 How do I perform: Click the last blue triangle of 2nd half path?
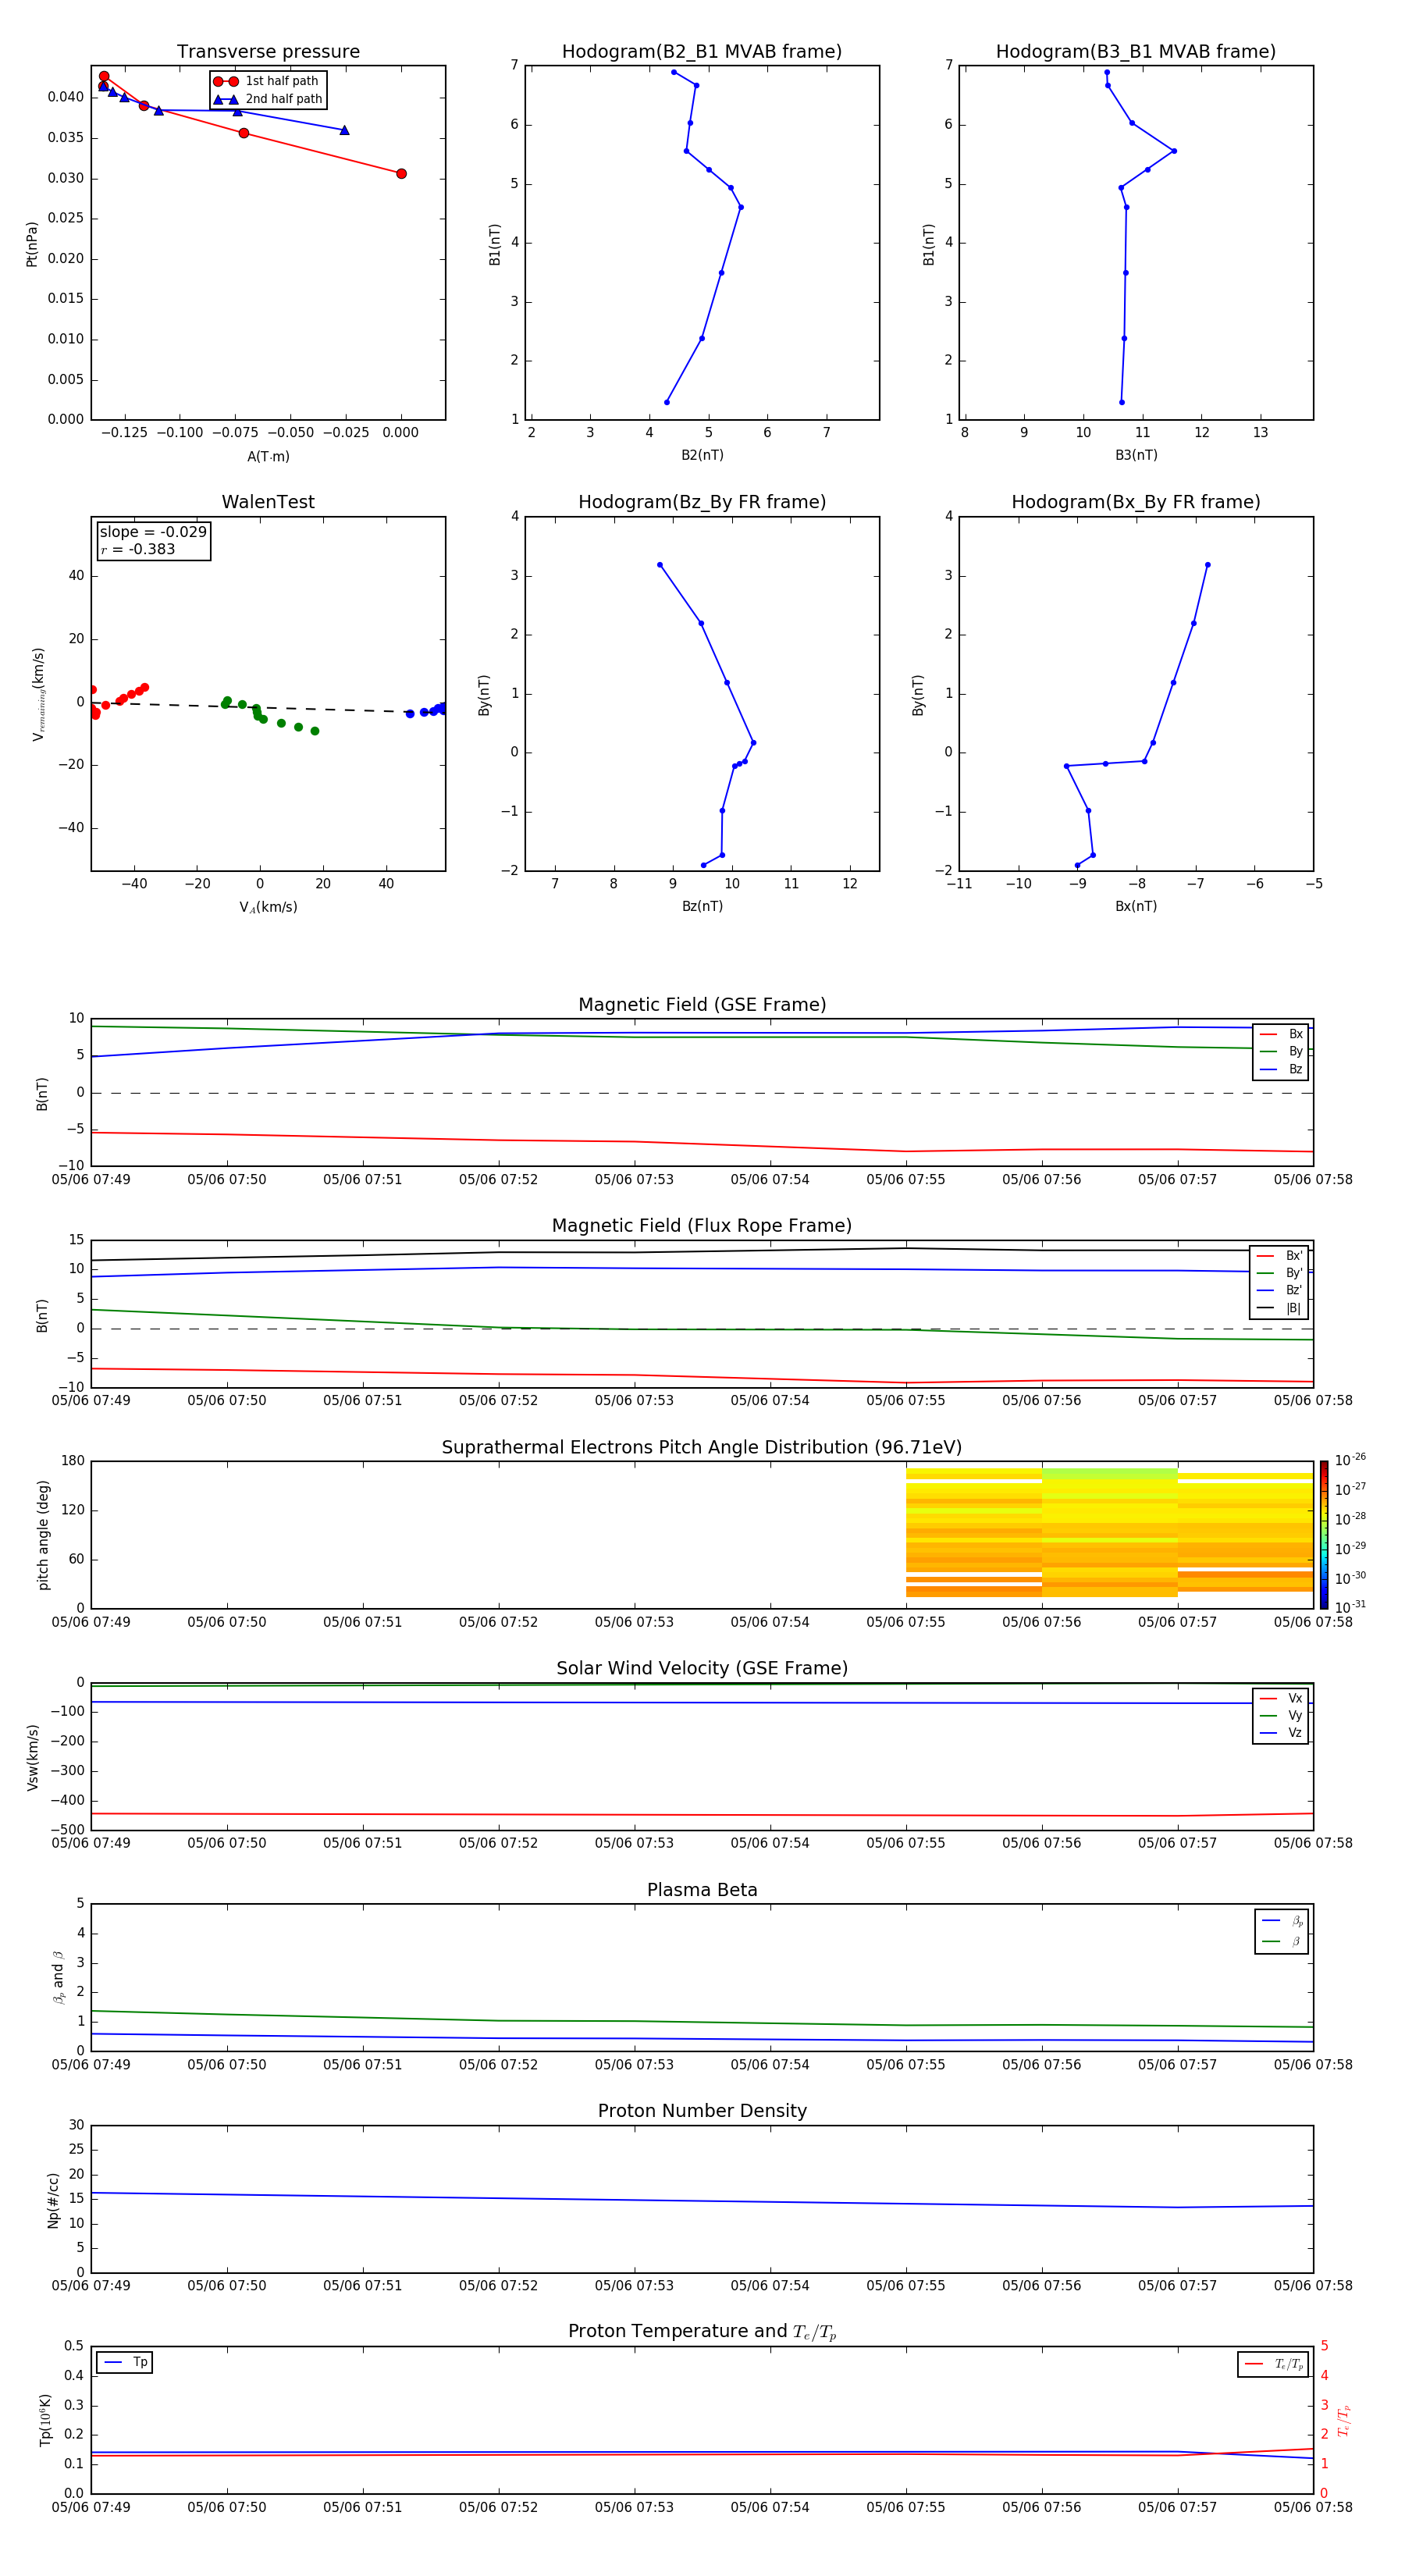click(344, 130)
